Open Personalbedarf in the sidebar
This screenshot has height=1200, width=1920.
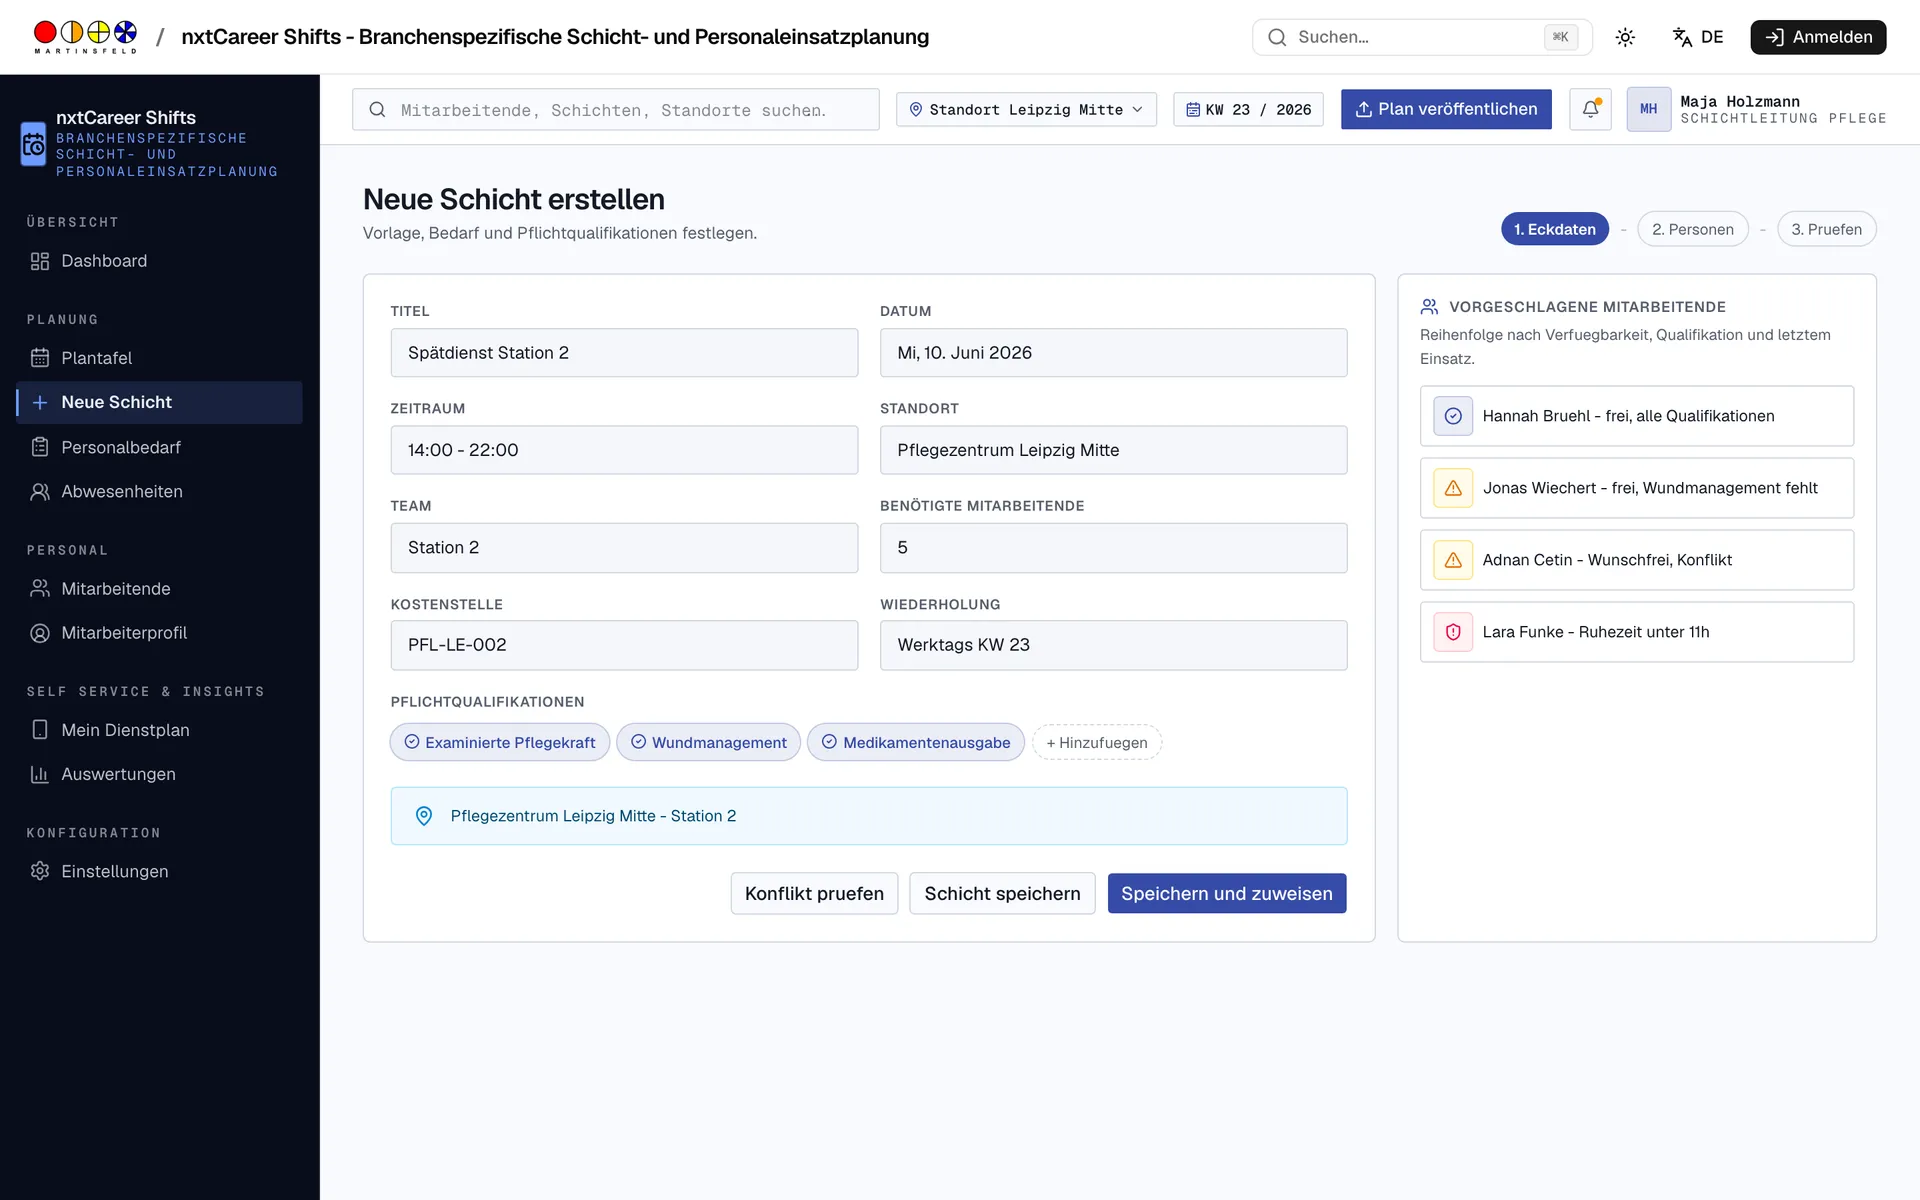[159, 447]
